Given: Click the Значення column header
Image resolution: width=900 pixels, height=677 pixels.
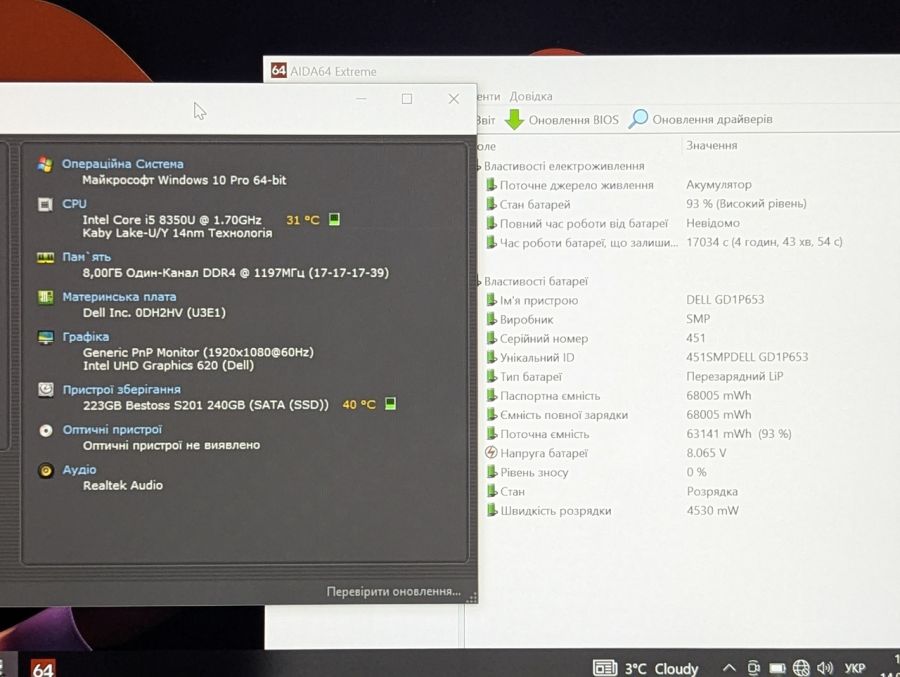Looking at the screenshot, I should click(712, 145).
